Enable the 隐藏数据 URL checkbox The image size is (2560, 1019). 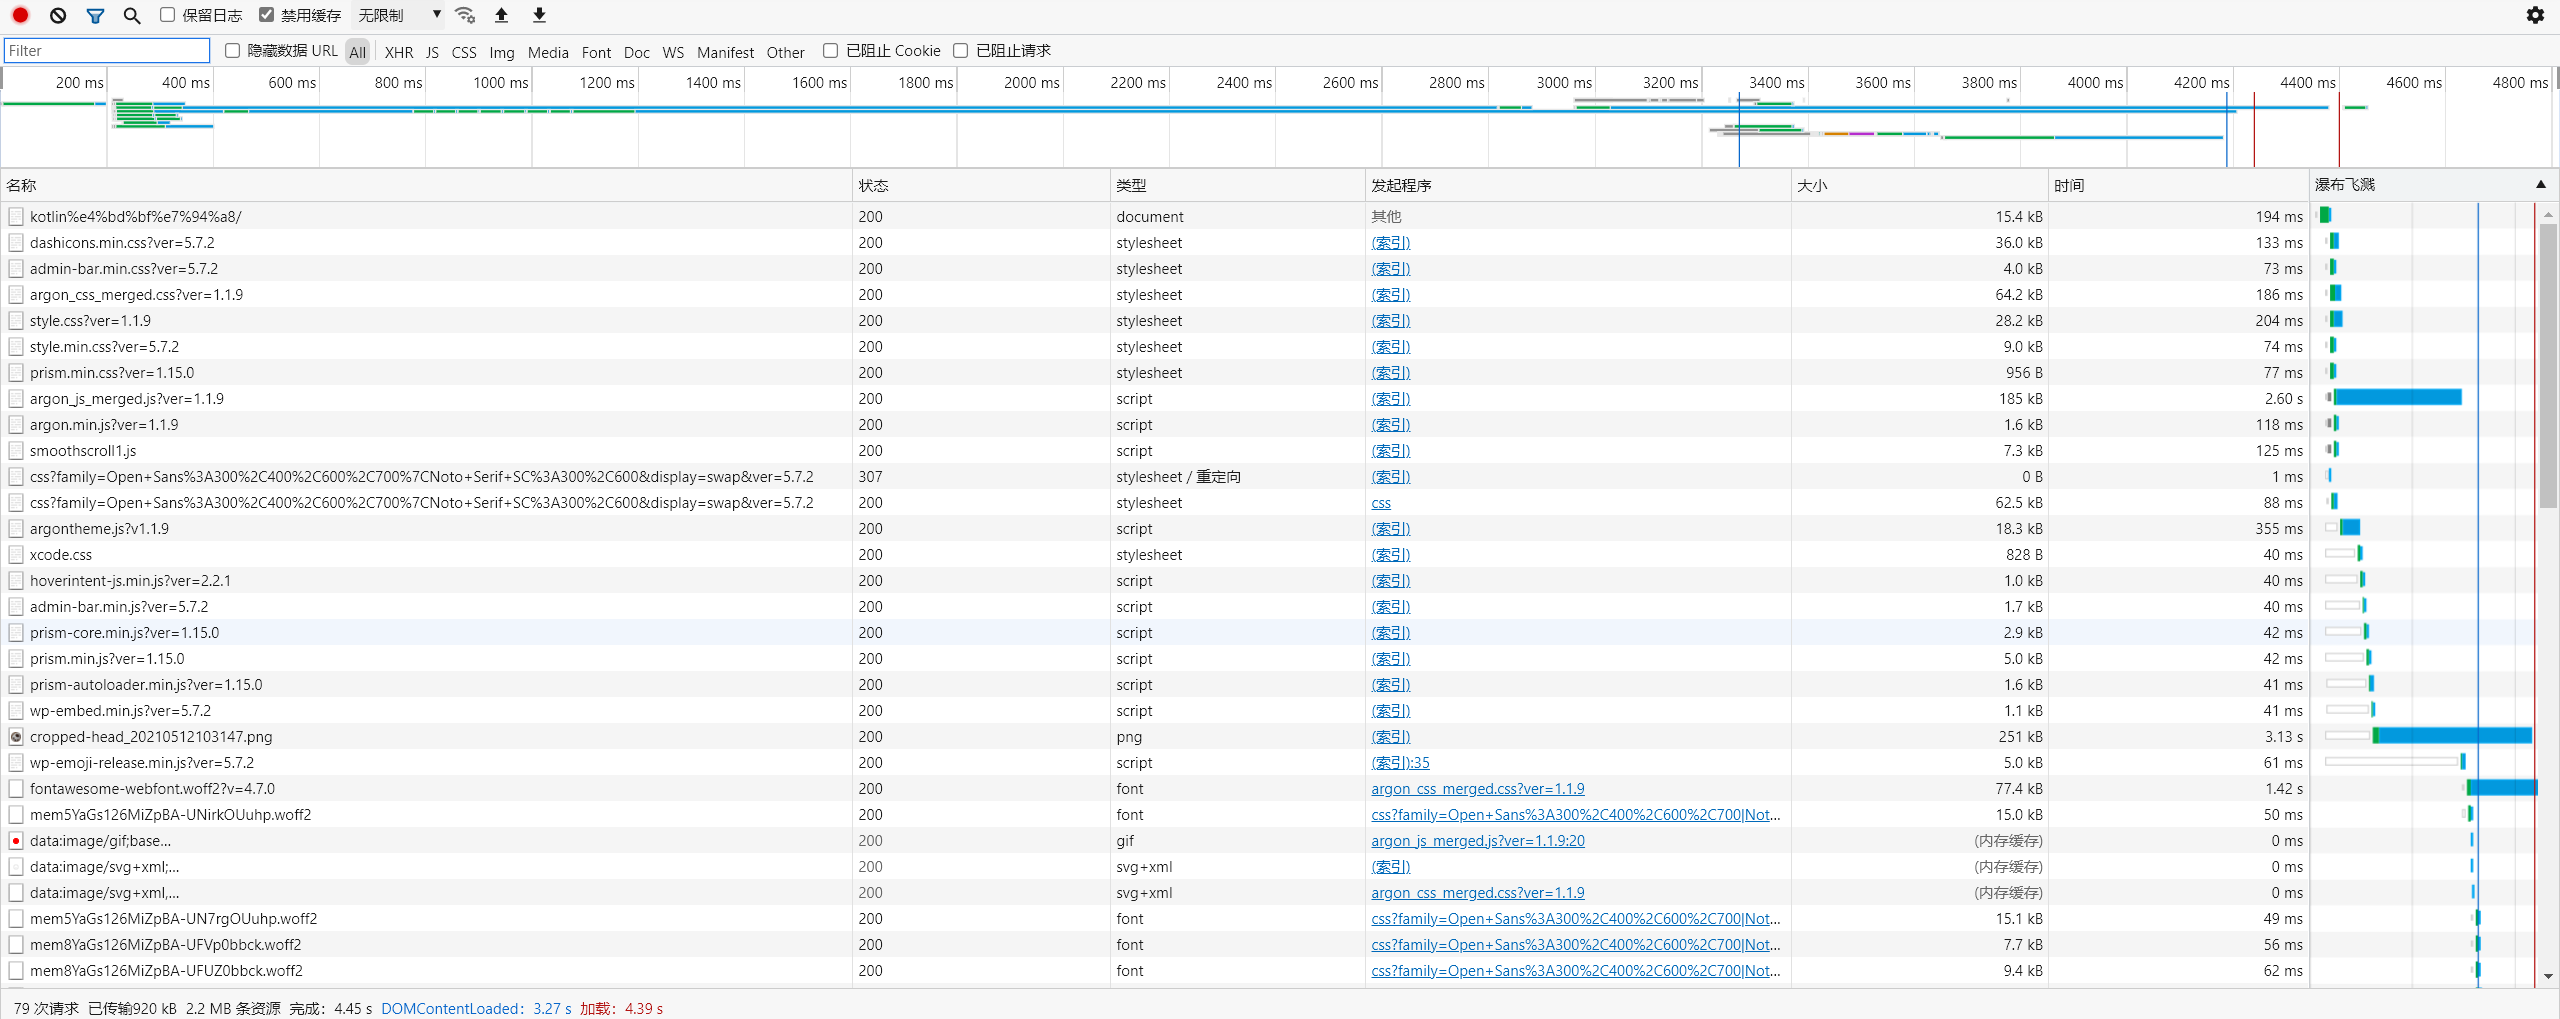click(x=232, y=50)
